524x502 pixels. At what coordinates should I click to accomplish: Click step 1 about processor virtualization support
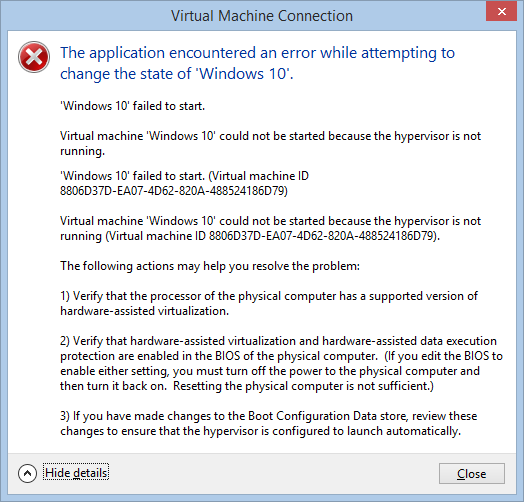click(x=269, y=303)
